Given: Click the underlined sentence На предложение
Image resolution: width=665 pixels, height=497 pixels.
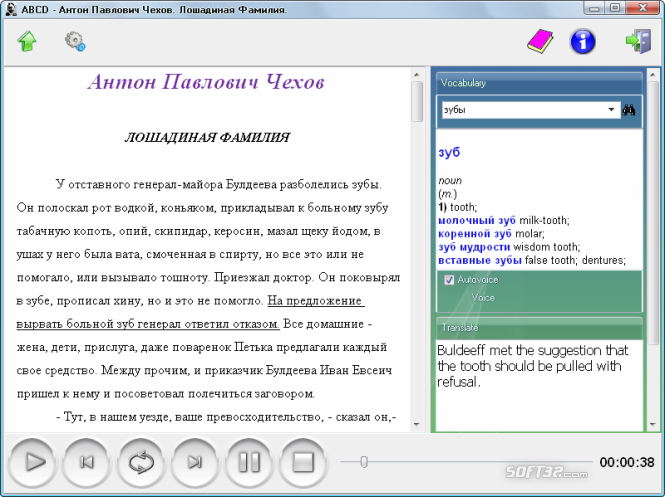Looking at the screenshot, I should [x=316, y=301].
